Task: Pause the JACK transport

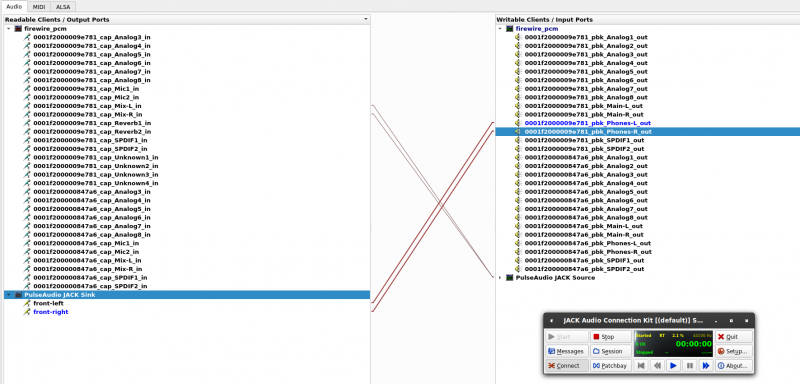Action: coord(690,366)
